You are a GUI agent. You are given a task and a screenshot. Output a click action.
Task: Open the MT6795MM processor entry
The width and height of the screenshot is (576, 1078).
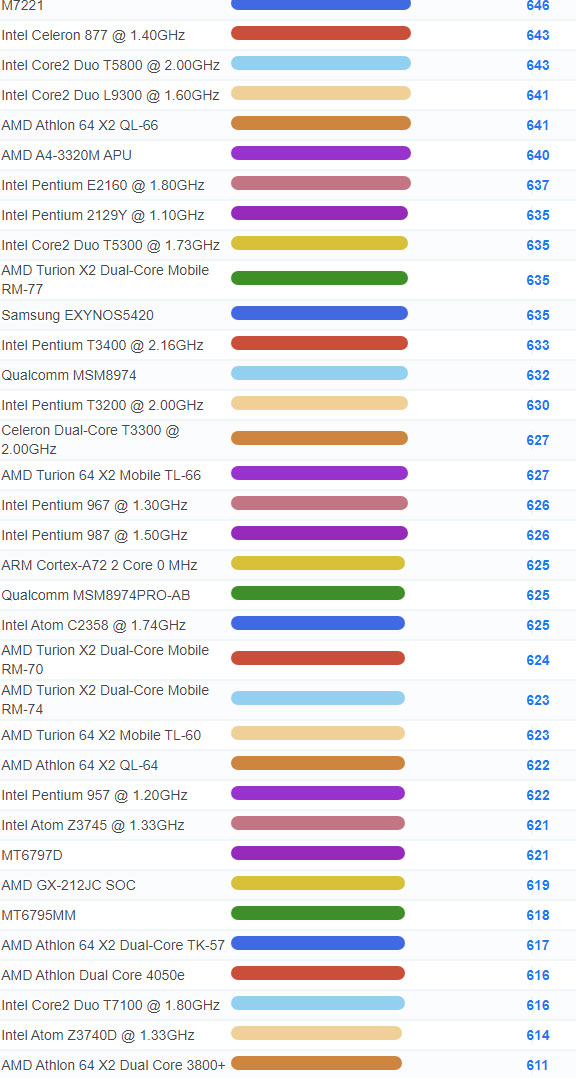pyautogui.click(x=38, y=916)
